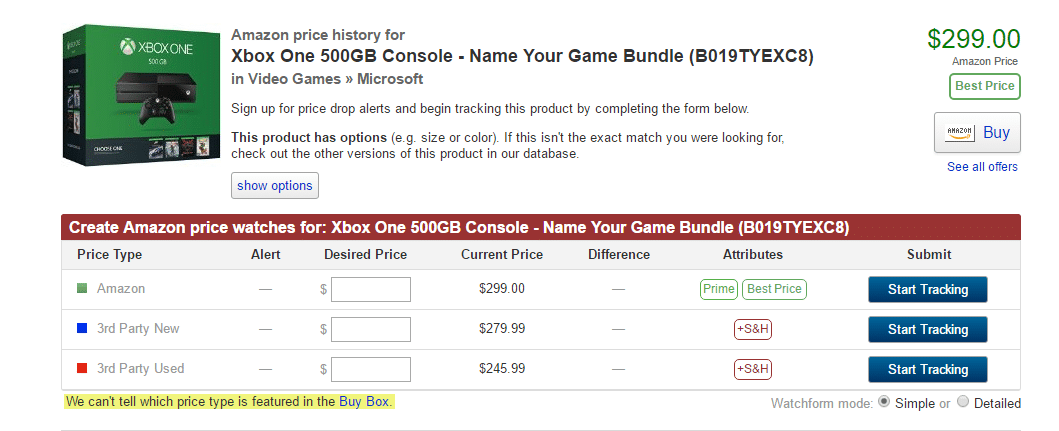Click the Best Price badge in Attributes column

[x=774, y=290]
